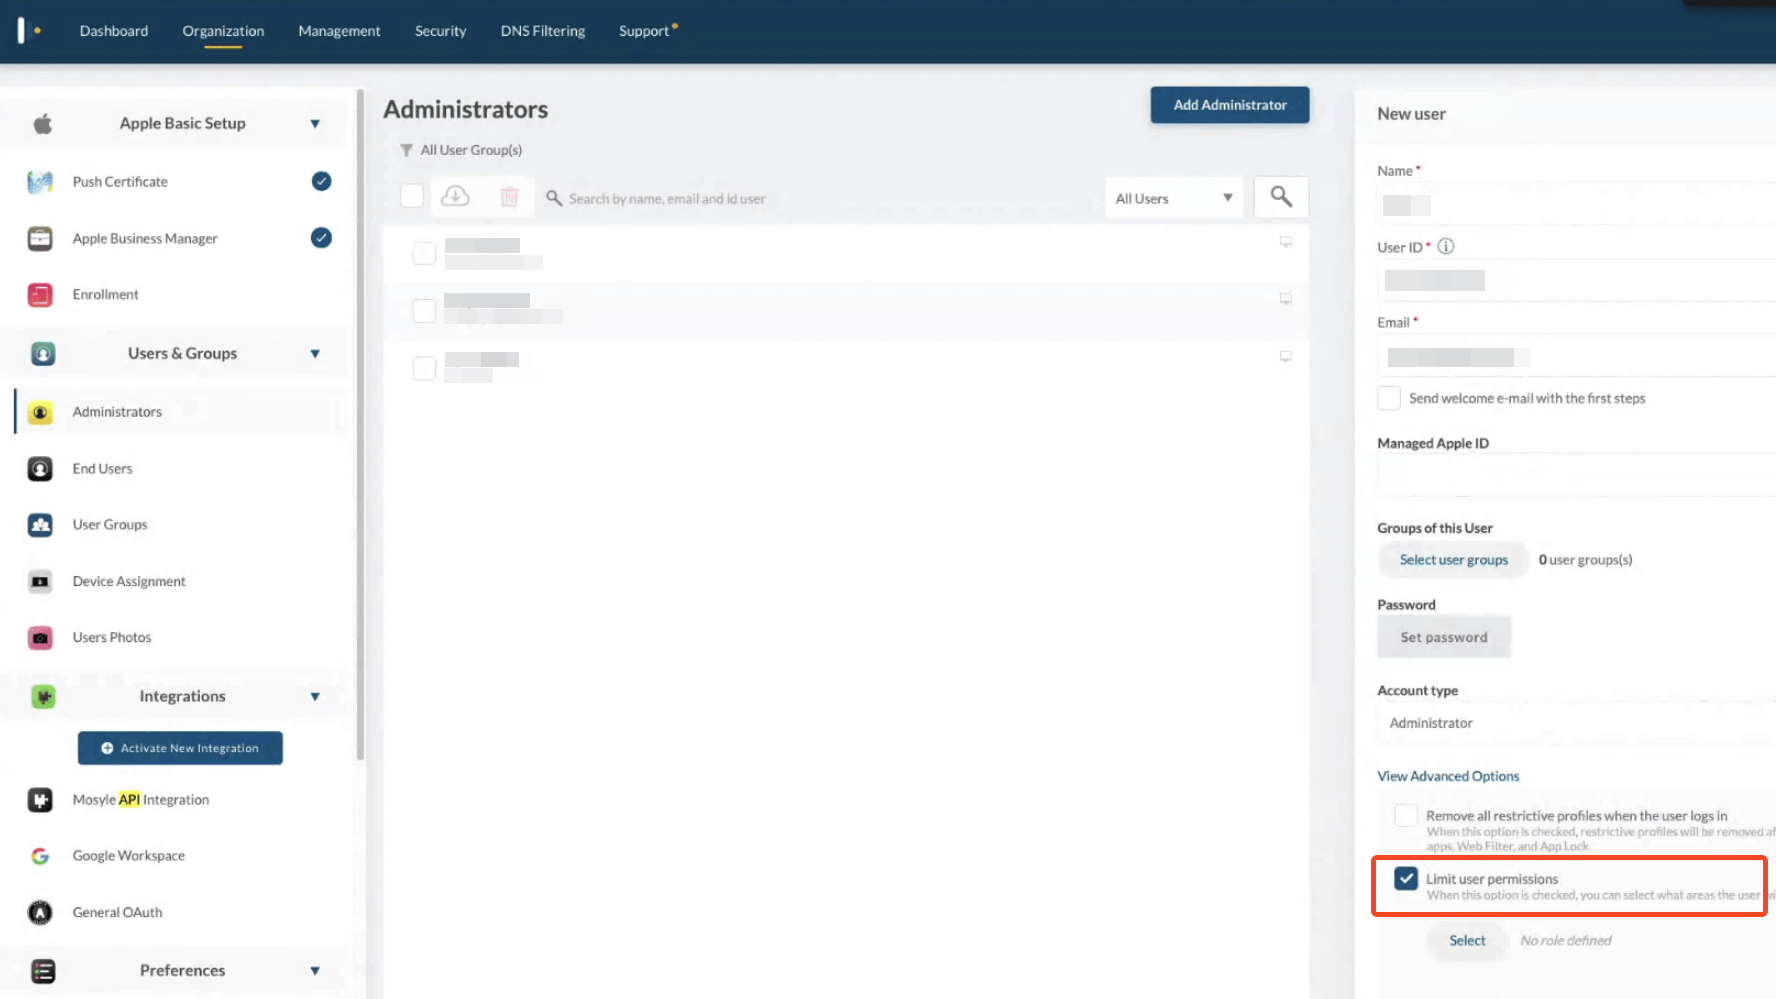Enable Send welcome e-mail checkbox
This screenshot has height=999, width=1776.
[1389, 398]
